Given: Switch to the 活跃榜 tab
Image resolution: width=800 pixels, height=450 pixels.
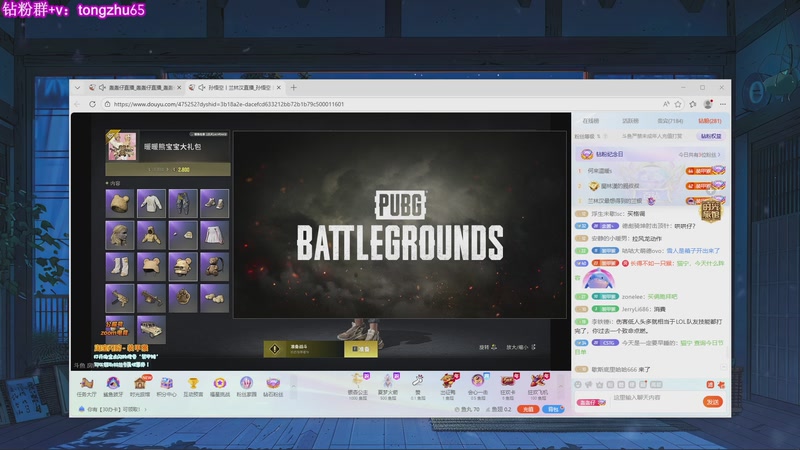Looking at the screenshot, I should 631,121.
